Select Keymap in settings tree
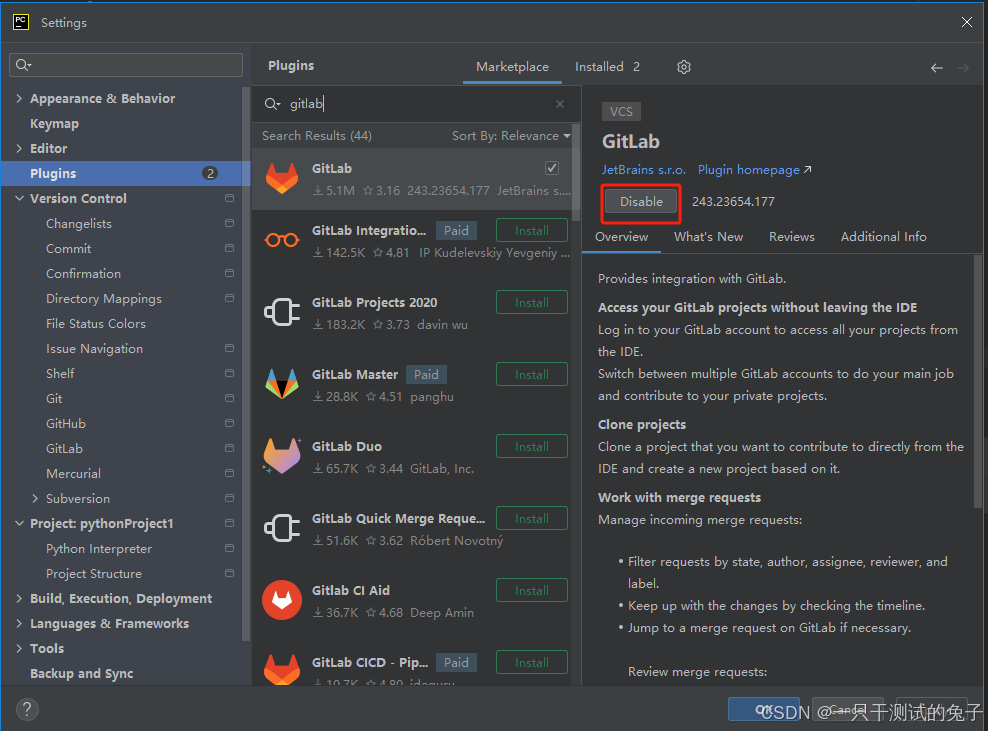This screenshot has height=731, width=988. click(x=54, y=124)
